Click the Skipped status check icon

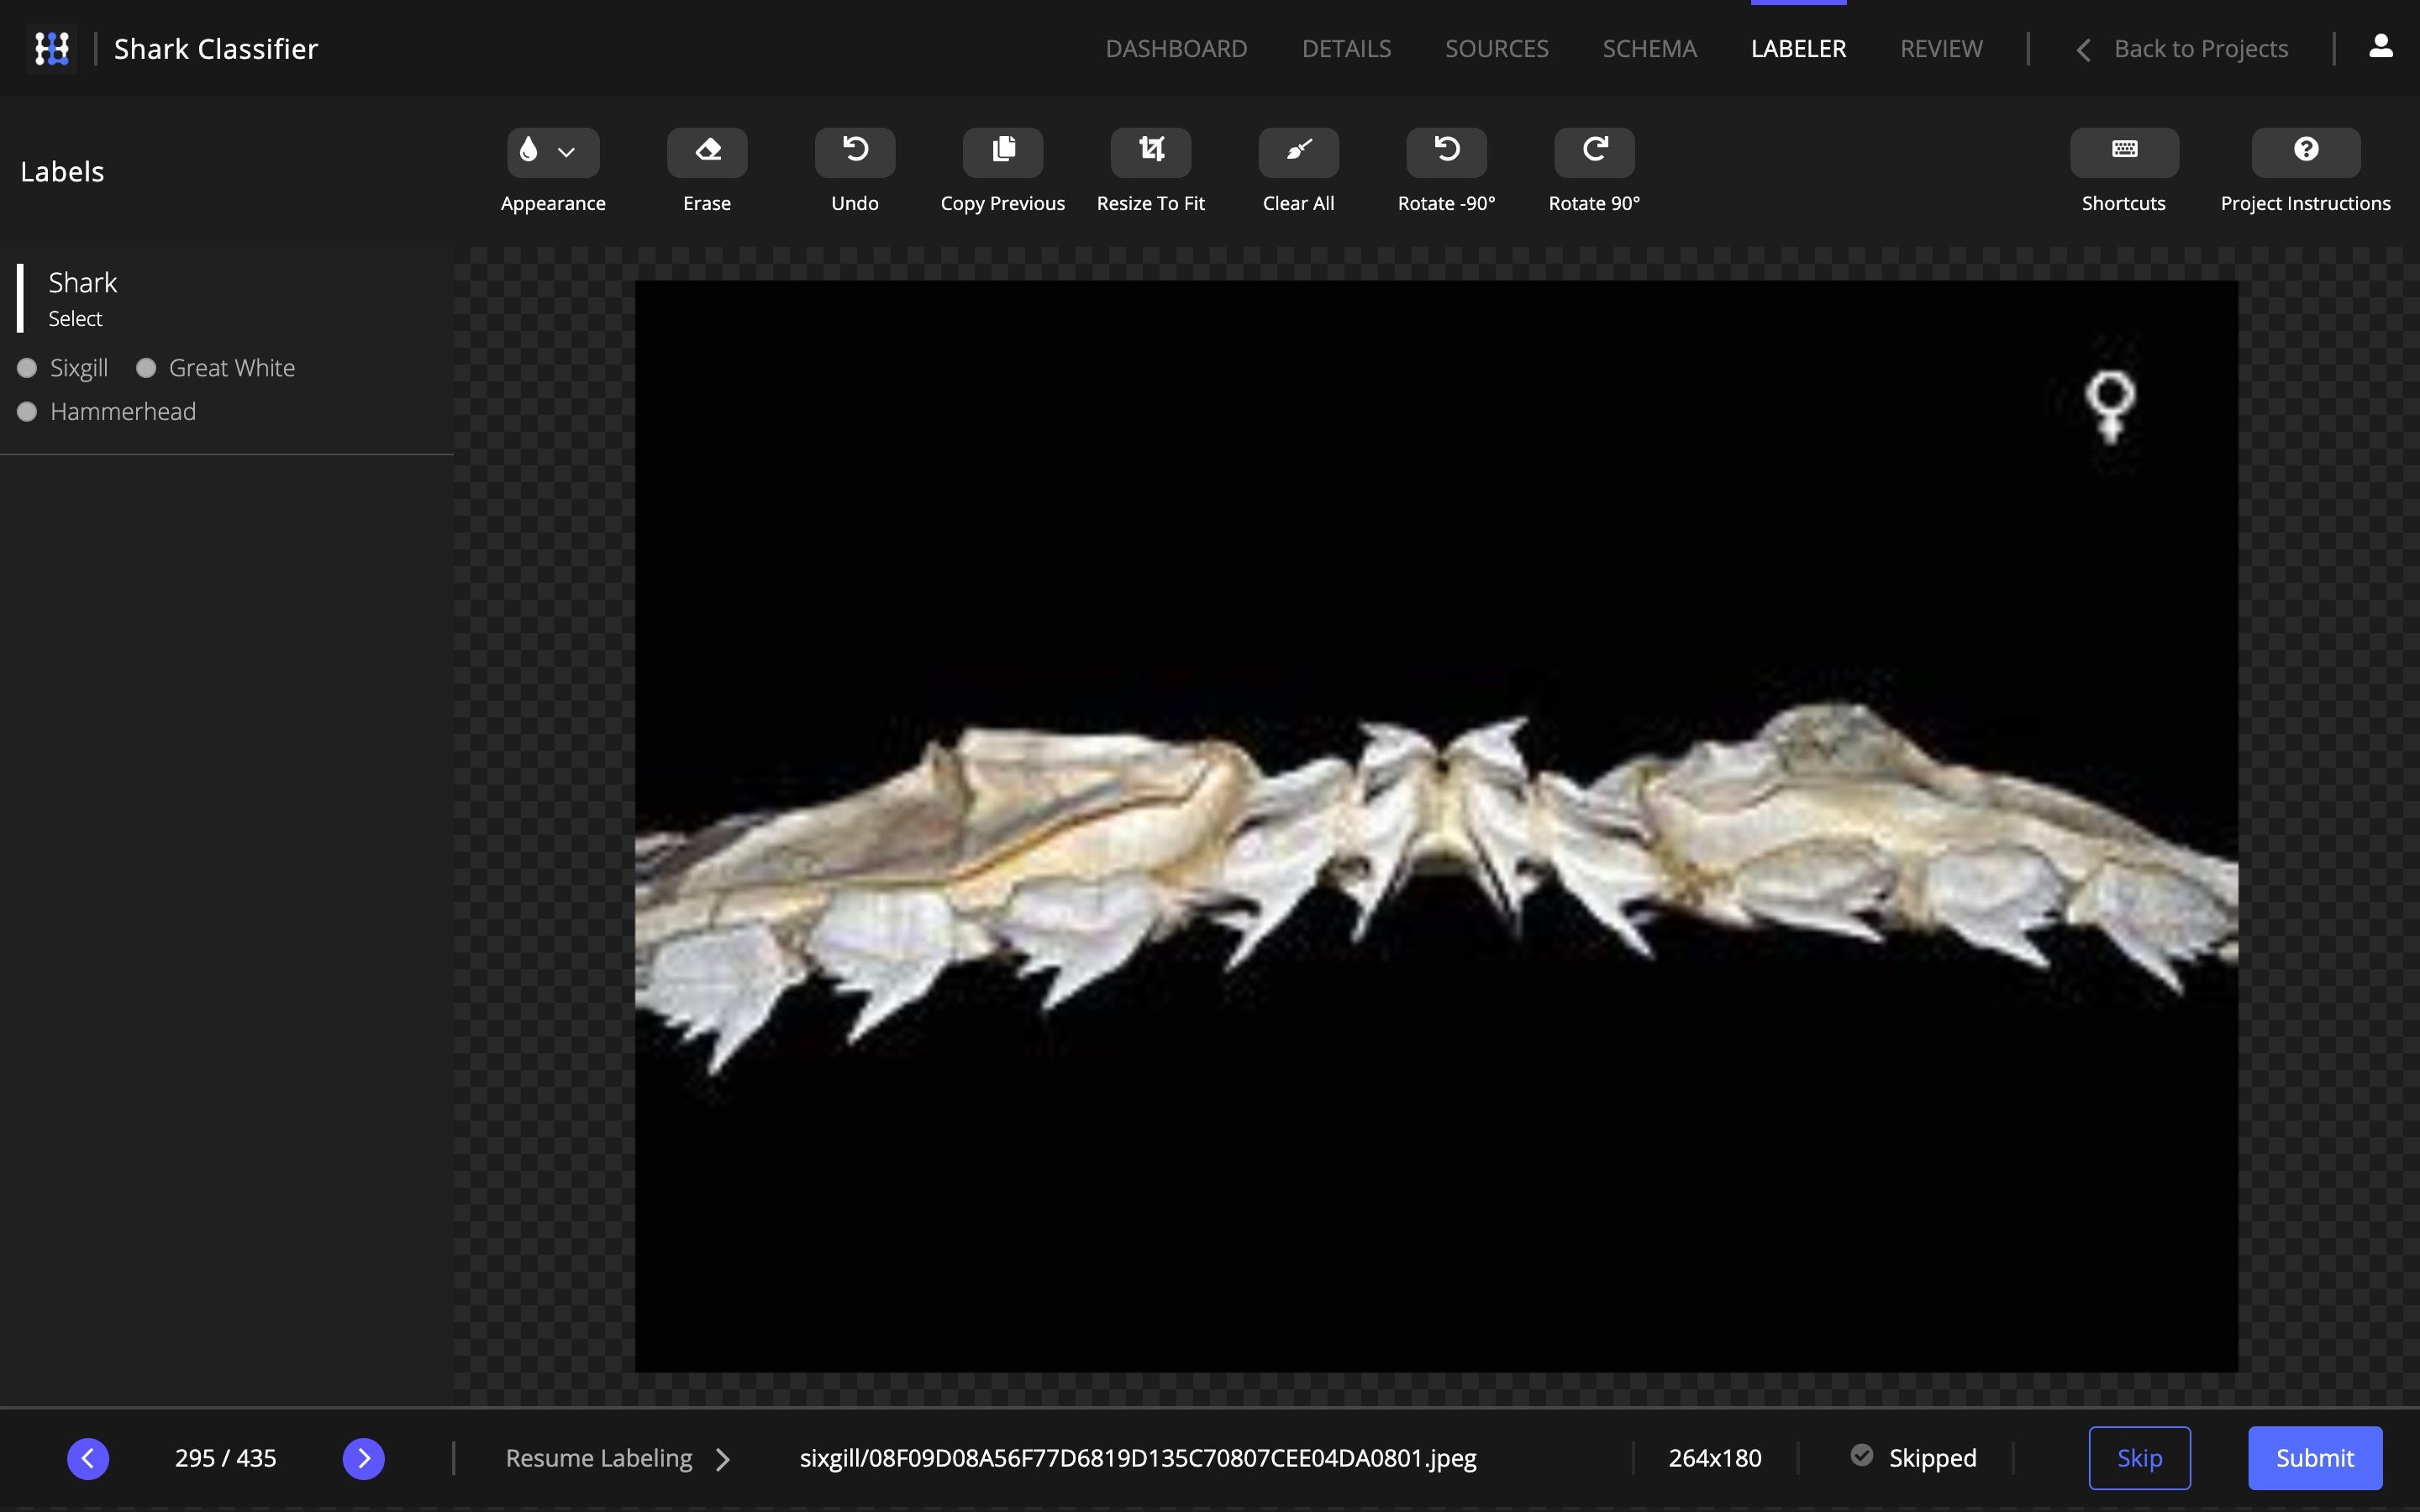click(x=1861, y=1456)
